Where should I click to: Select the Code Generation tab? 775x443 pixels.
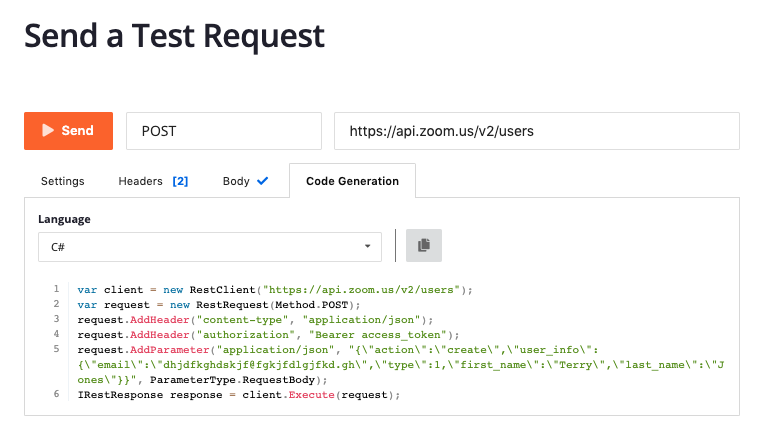pyautogui.click(x=352, y=182)
